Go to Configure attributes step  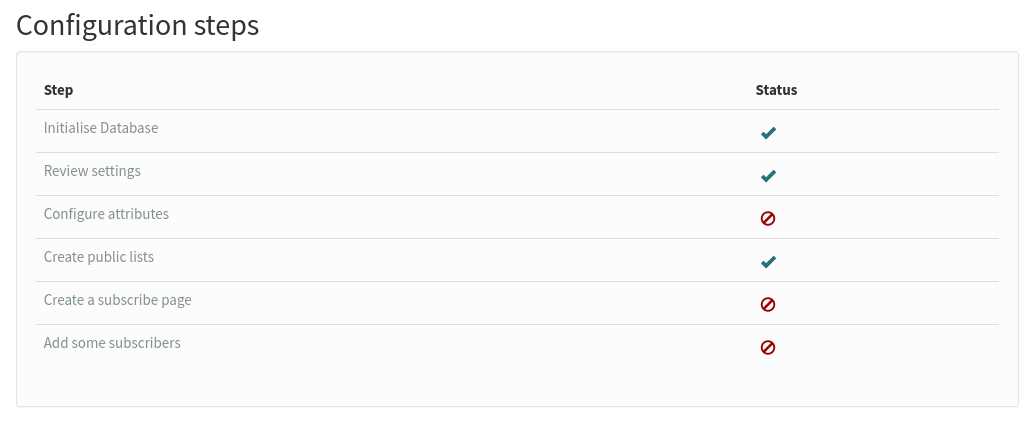[106, 214]
